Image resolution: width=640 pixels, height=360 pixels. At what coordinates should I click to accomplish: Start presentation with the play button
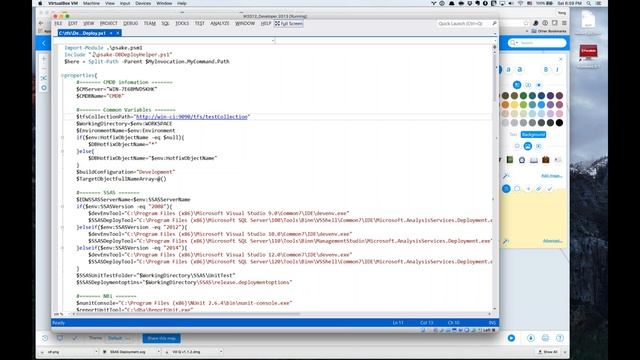click(x=511, y=338)
